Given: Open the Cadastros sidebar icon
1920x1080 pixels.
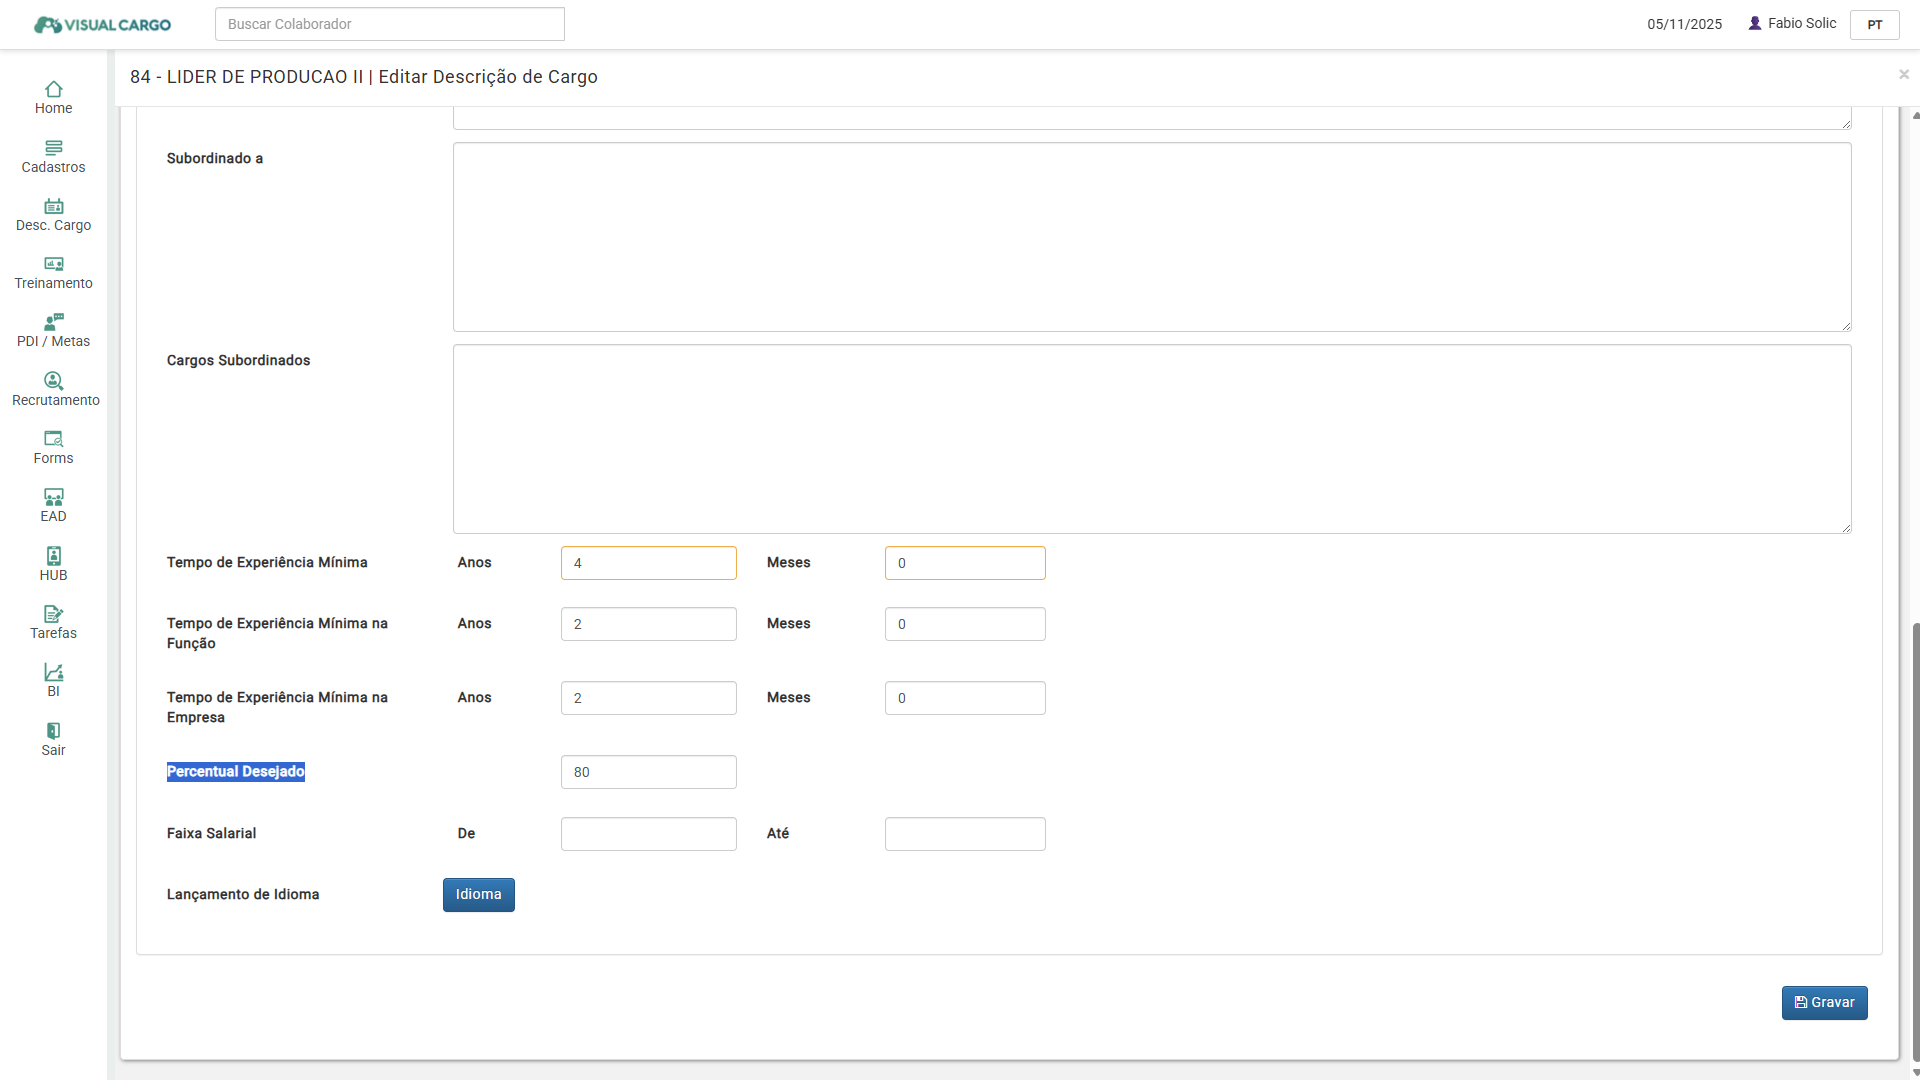Looking at the screenshot, I should (53, 148).
